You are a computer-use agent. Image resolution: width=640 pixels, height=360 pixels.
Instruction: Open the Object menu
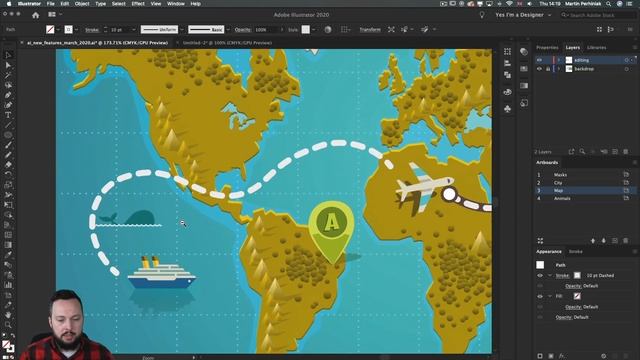tap(82, 4)
